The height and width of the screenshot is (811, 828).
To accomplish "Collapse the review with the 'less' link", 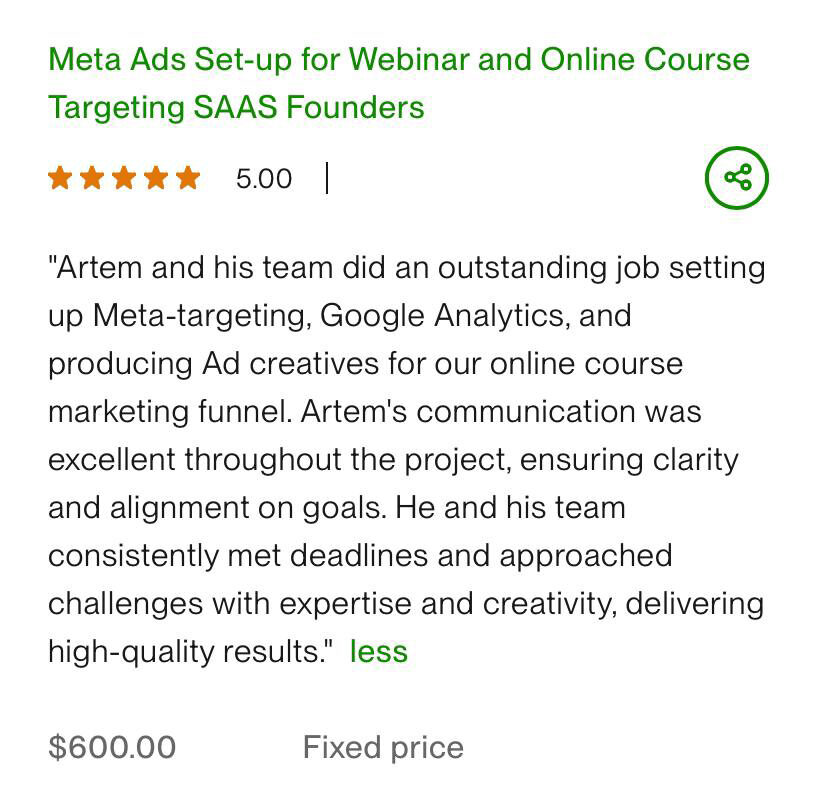I will pos(378,652).
